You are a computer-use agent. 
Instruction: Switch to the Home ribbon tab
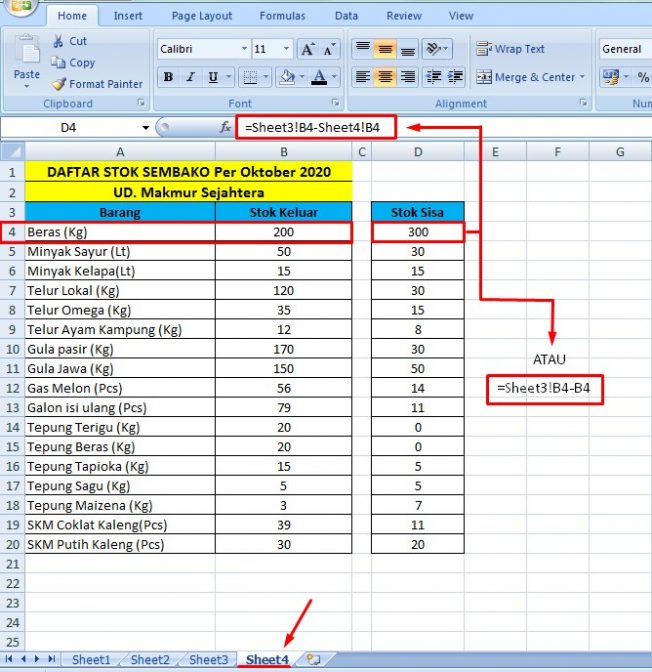click(72, 16)
